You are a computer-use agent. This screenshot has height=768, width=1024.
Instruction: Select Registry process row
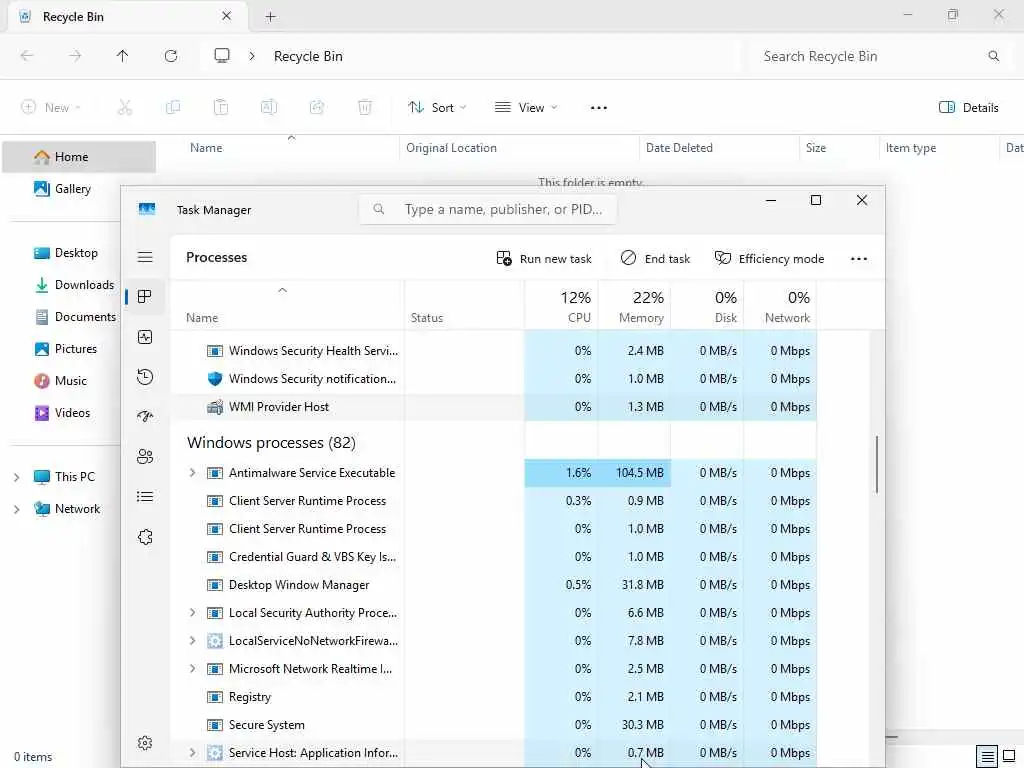point(494,697)
